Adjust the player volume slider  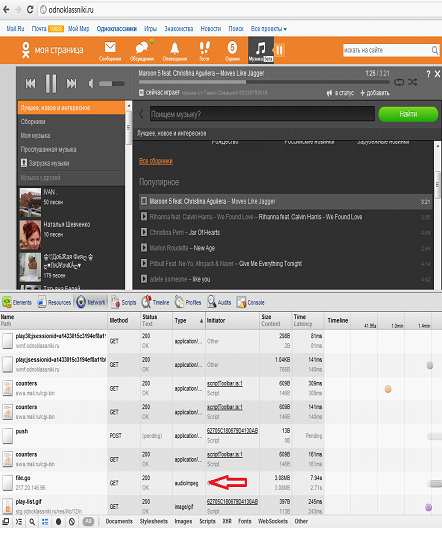pos(112,84)
